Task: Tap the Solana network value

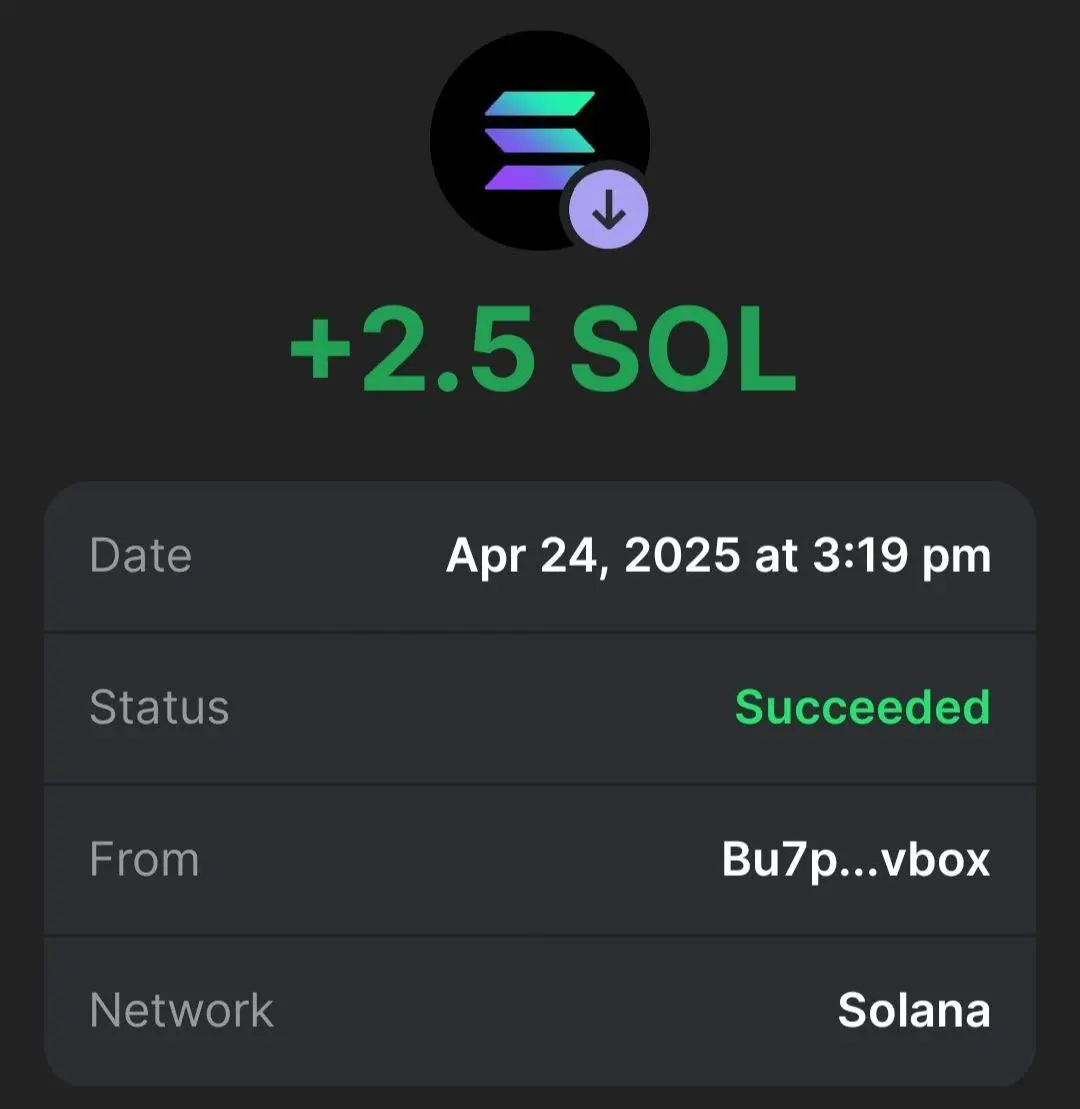Action: (x=914, y=1010)
